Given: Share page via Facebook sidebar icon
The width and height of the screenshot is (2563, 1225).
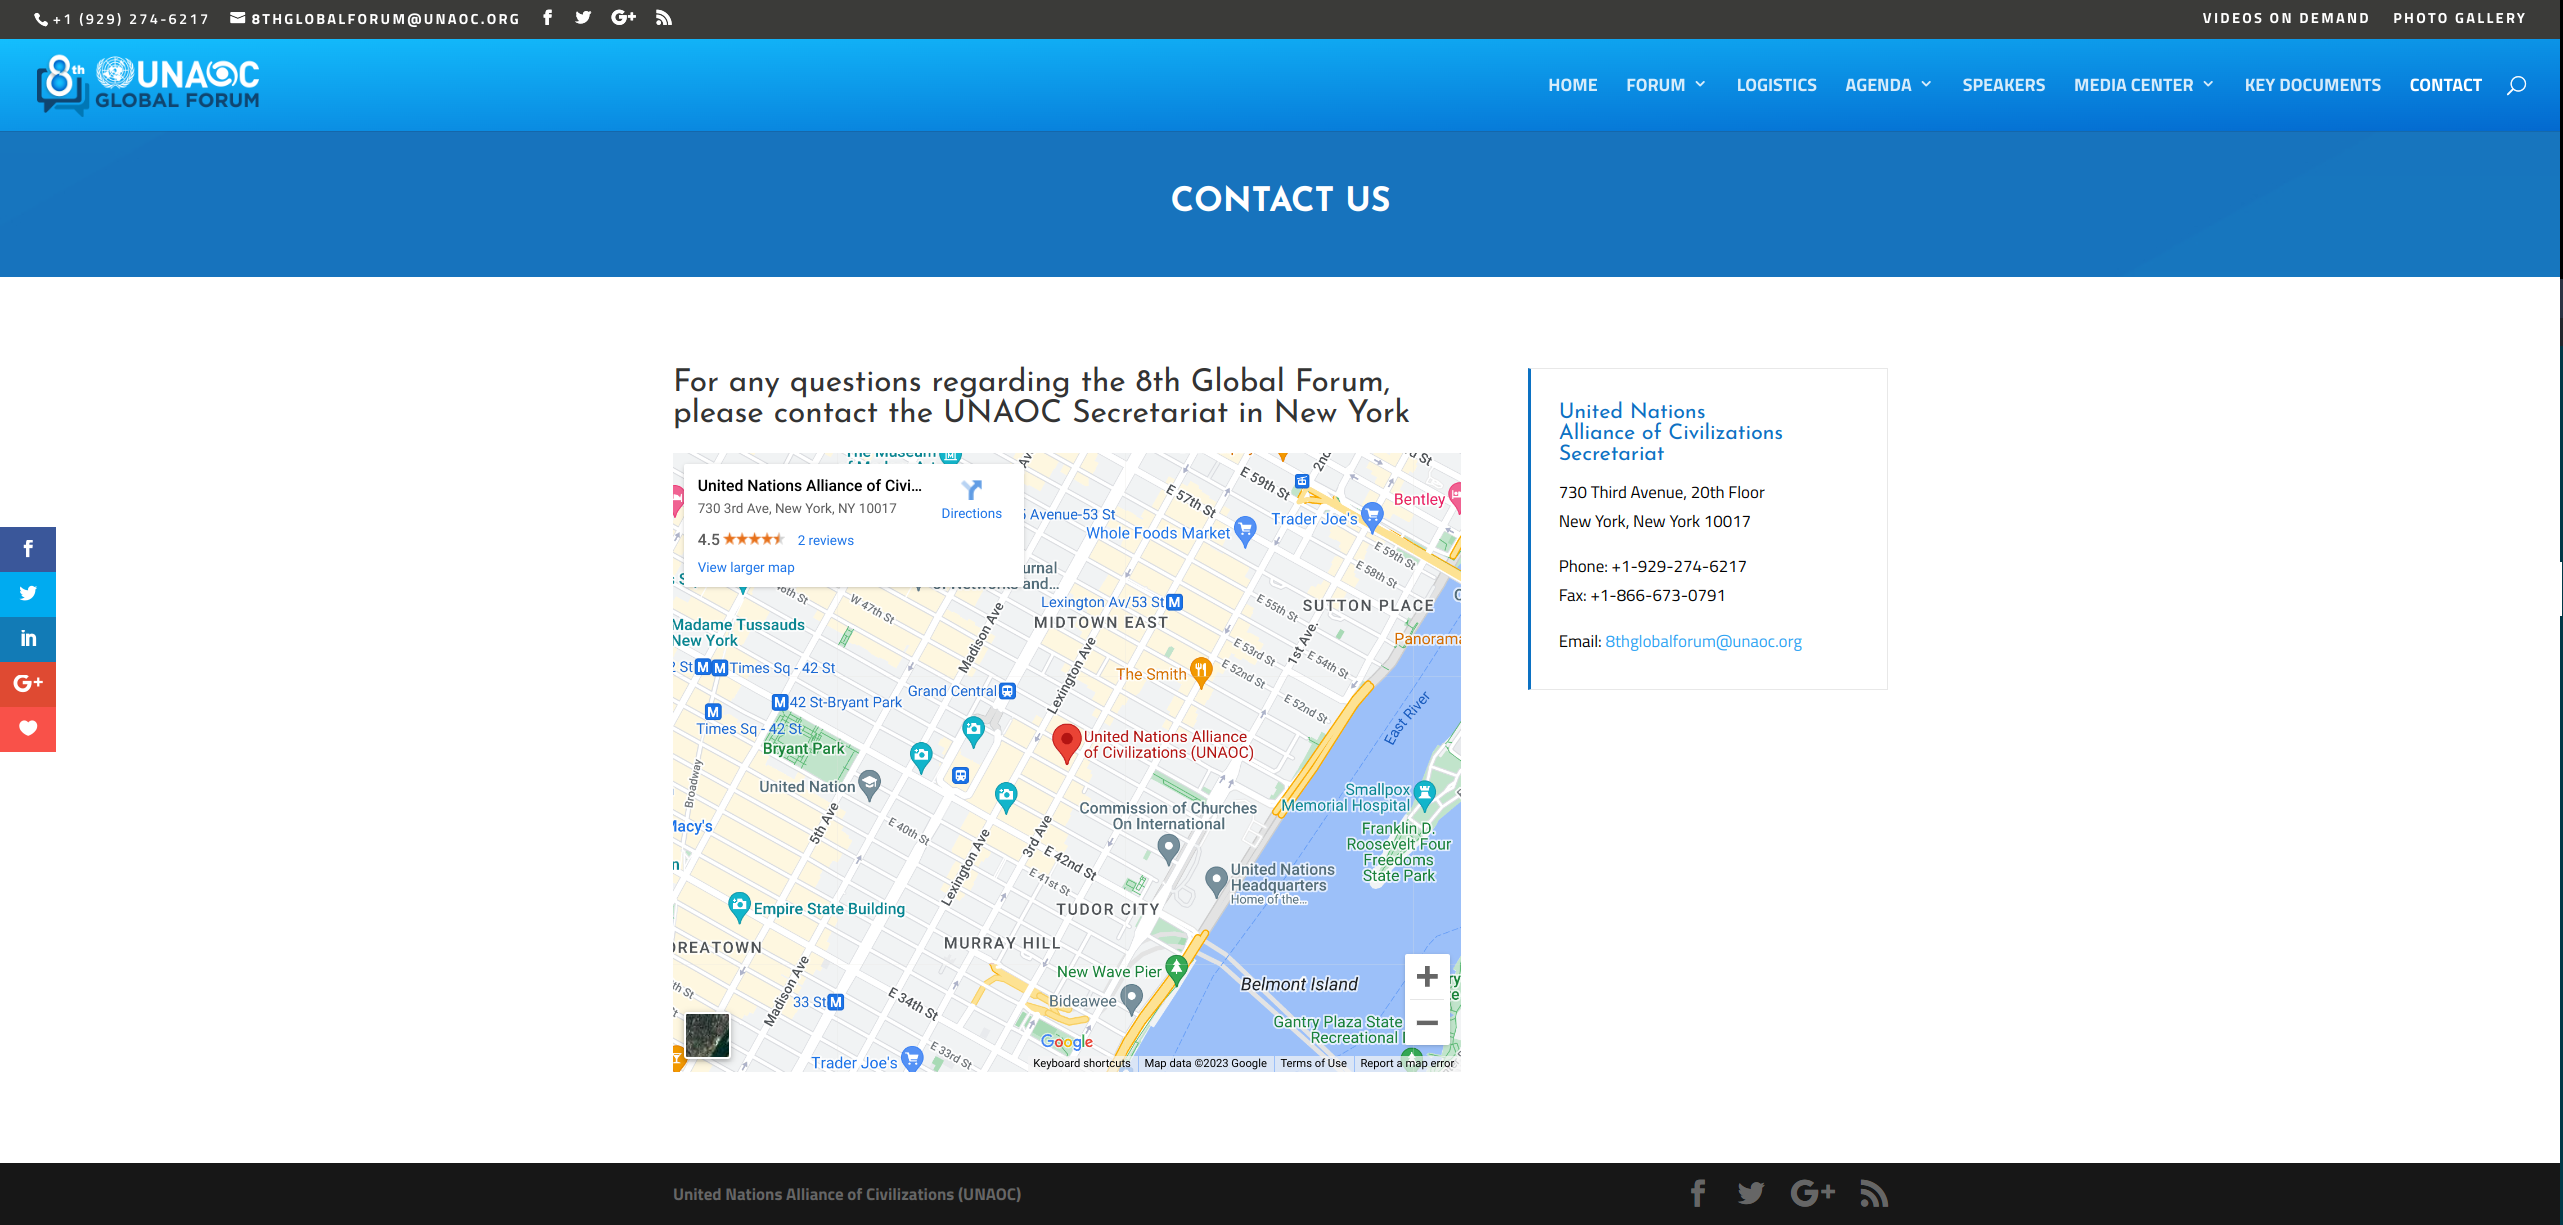Looking at the screenshot, I should 28,549.
